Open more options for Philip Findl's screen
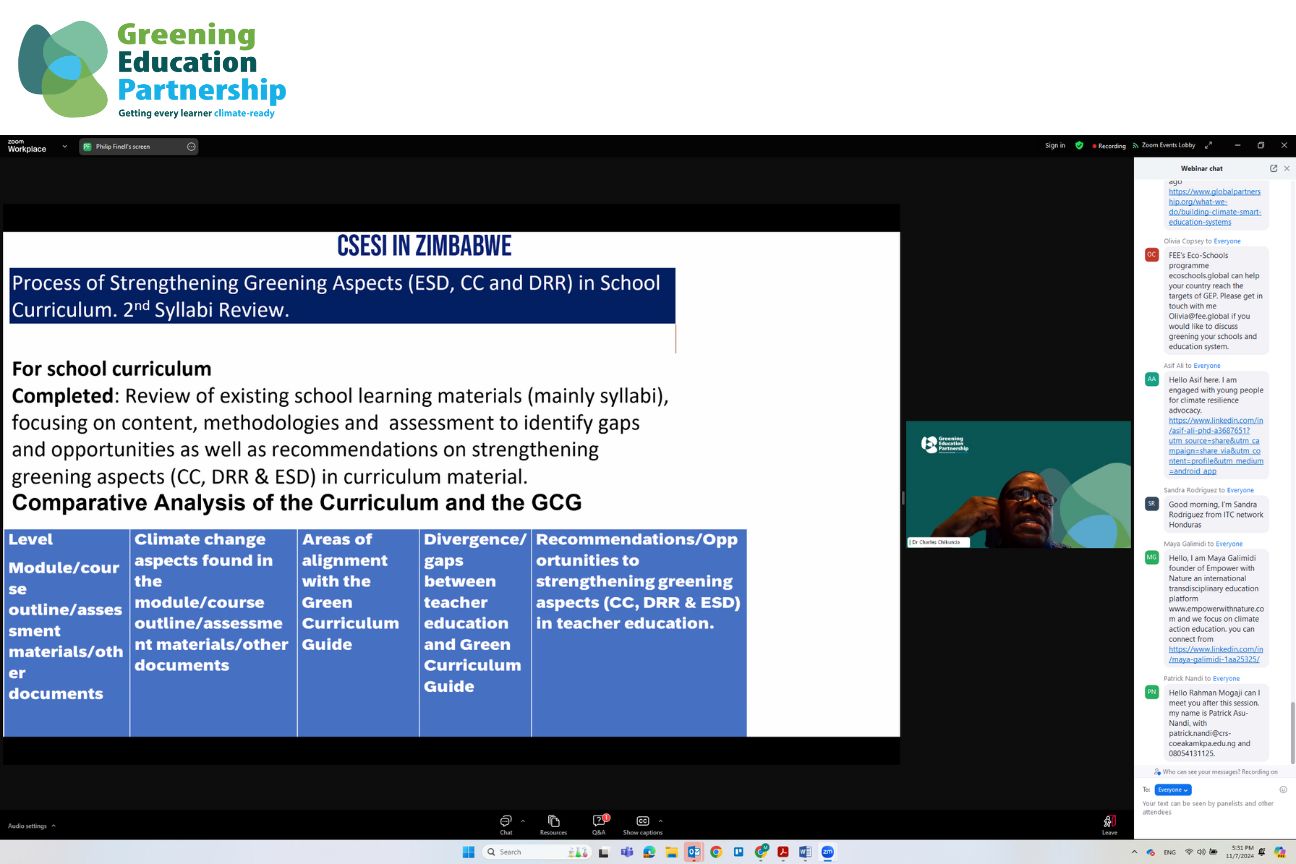Image resolution: width=1296 pixels, height=864 pixels. [191, 146]
